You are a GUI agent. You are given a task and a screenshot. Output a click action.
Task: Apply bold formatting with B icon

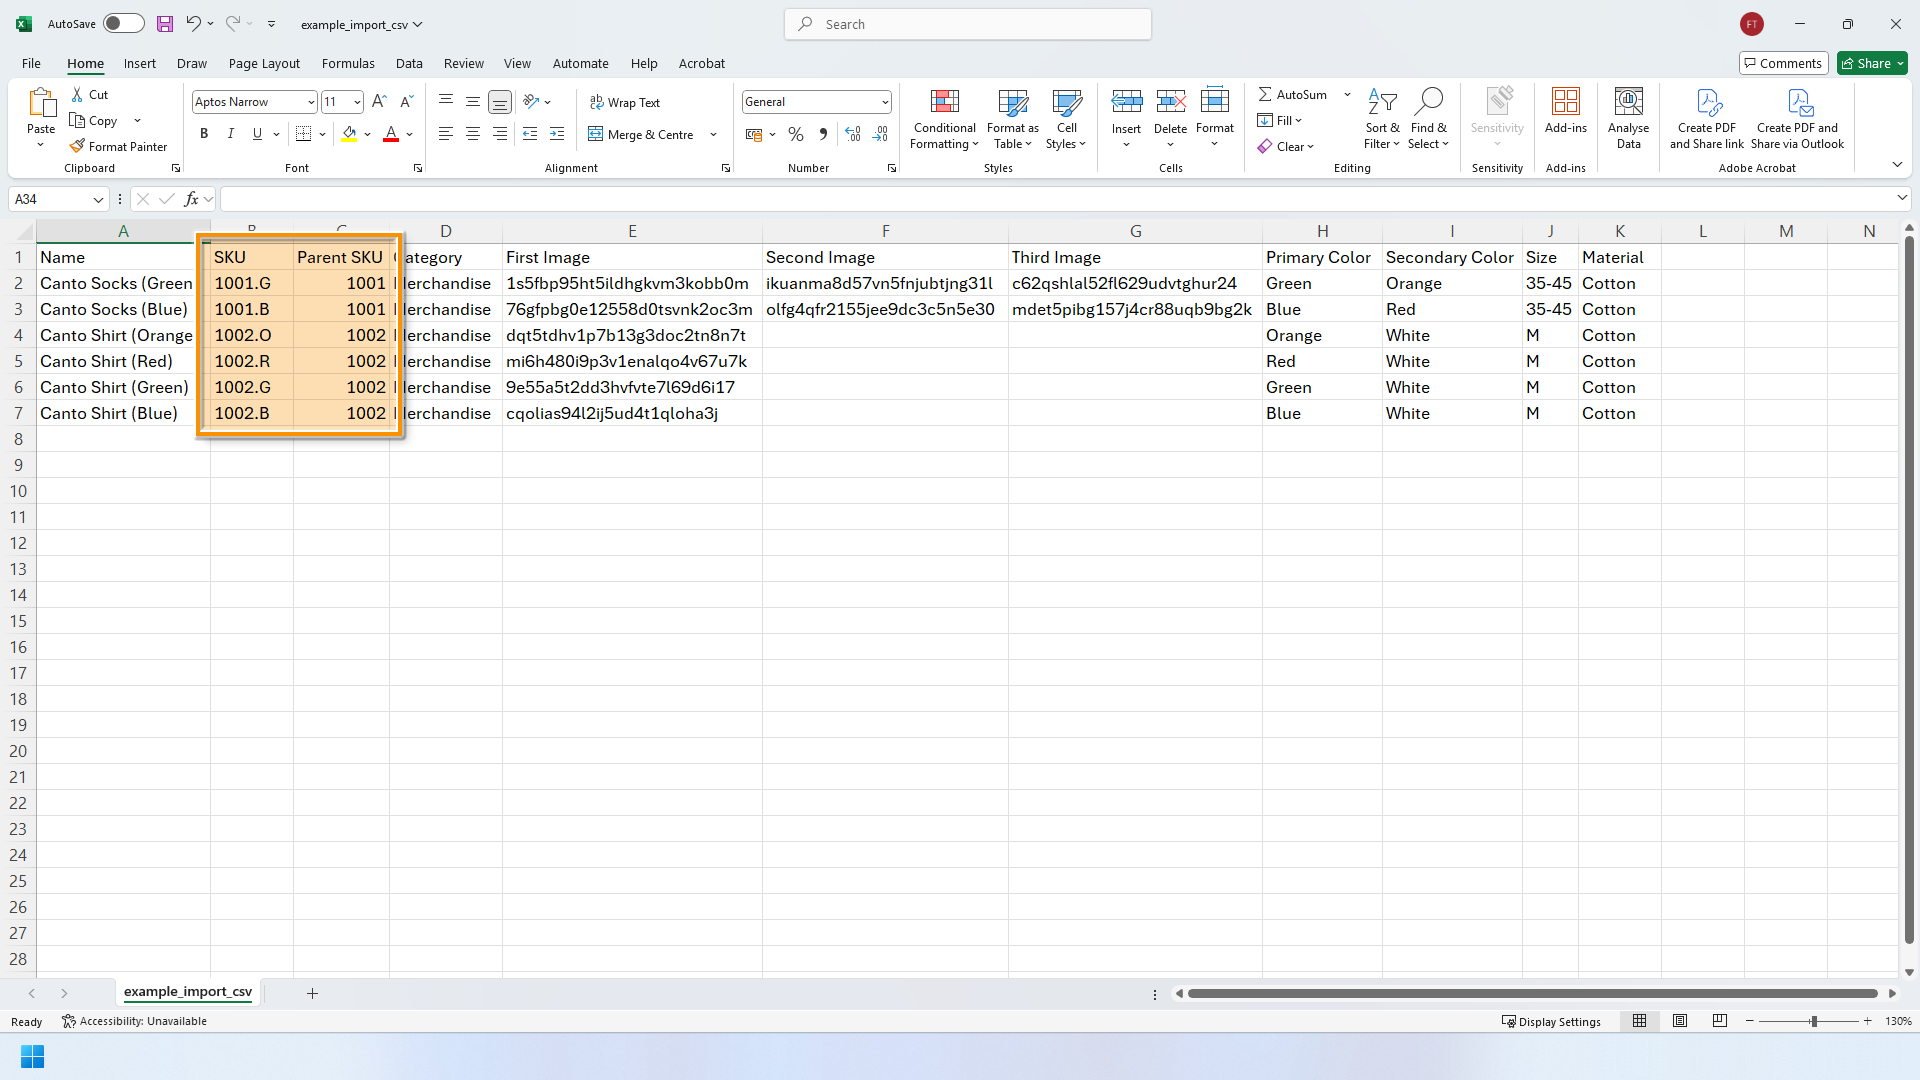(204, 134)
